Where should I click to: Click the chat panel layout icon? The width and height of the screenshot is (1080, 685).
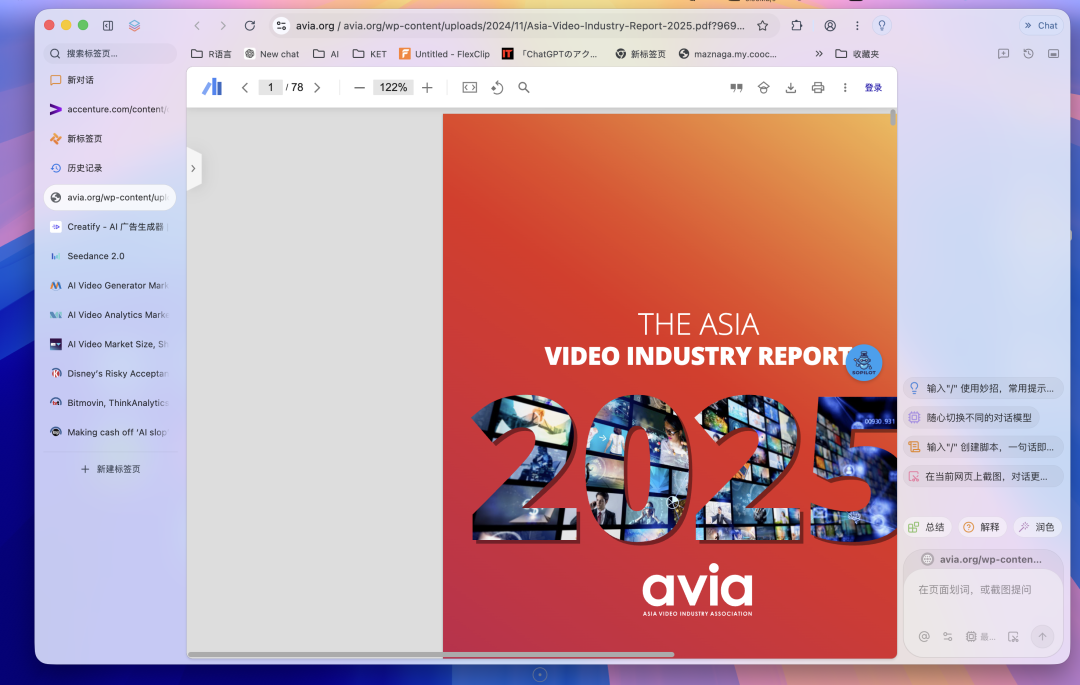click(1053, 54)
